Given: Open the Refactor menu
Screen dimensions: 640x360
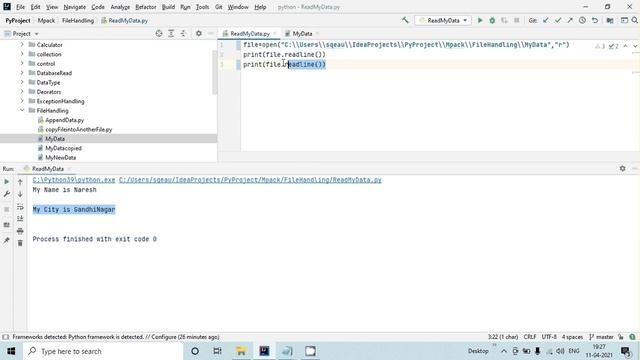Looking at the screenshot, I should pyautogui.click(x=146, y=7).
